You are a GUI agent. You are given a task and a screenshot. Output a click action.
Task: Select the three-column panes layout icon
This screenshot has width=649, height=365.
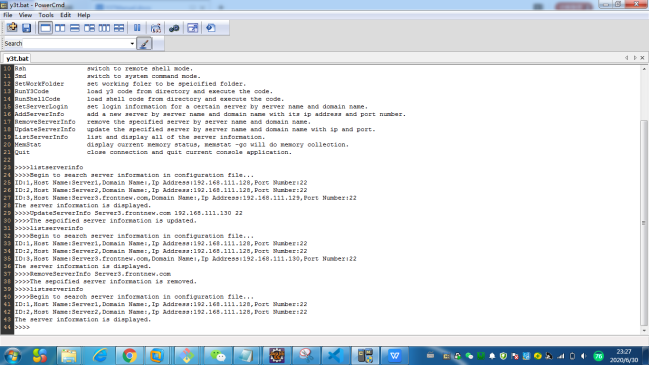[104, 28]
